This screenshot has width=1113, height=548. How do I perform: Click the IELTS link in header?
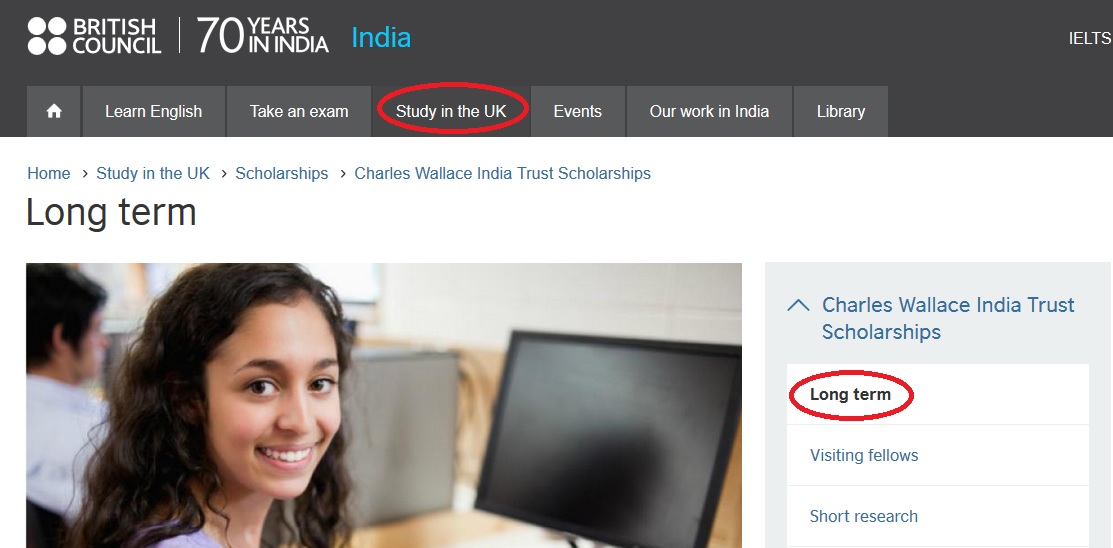pyautogui.click(x=1090, y=39)
